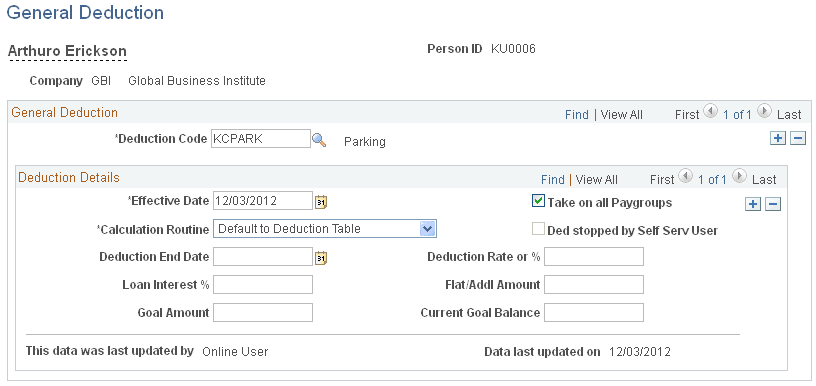Click the Online User value
Screen dimensions: 816x386
pyautogui.click(x=235, y=352)
